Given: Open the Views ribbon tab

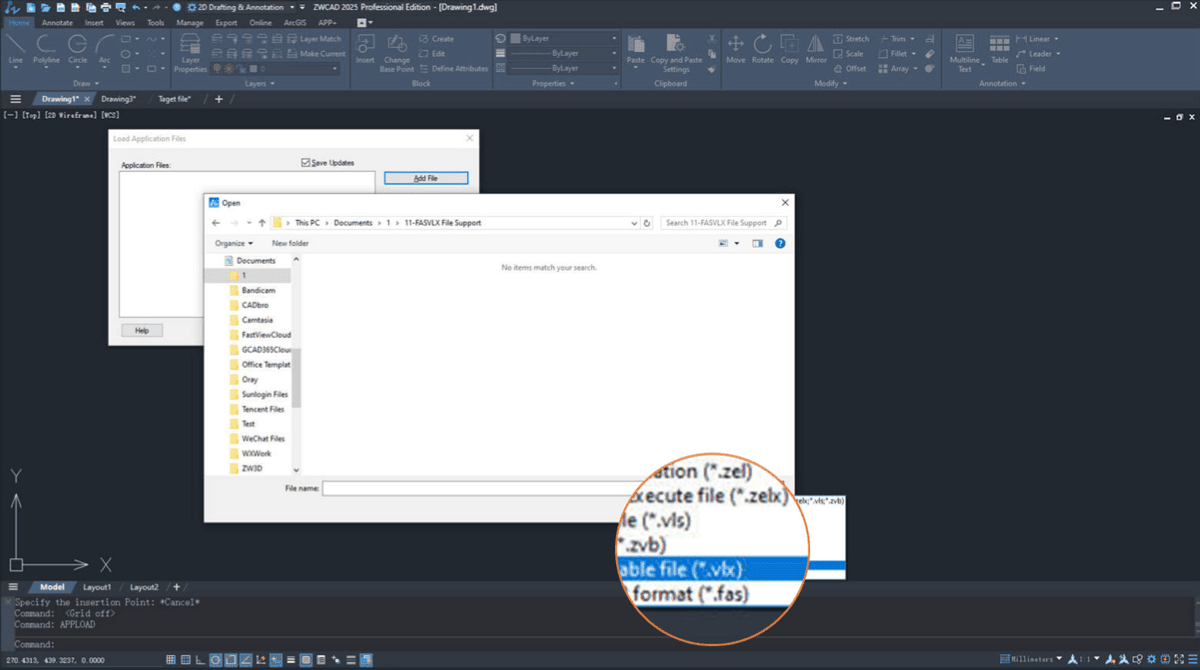Looking at the screenshot, I should click(x=125, y=22).
